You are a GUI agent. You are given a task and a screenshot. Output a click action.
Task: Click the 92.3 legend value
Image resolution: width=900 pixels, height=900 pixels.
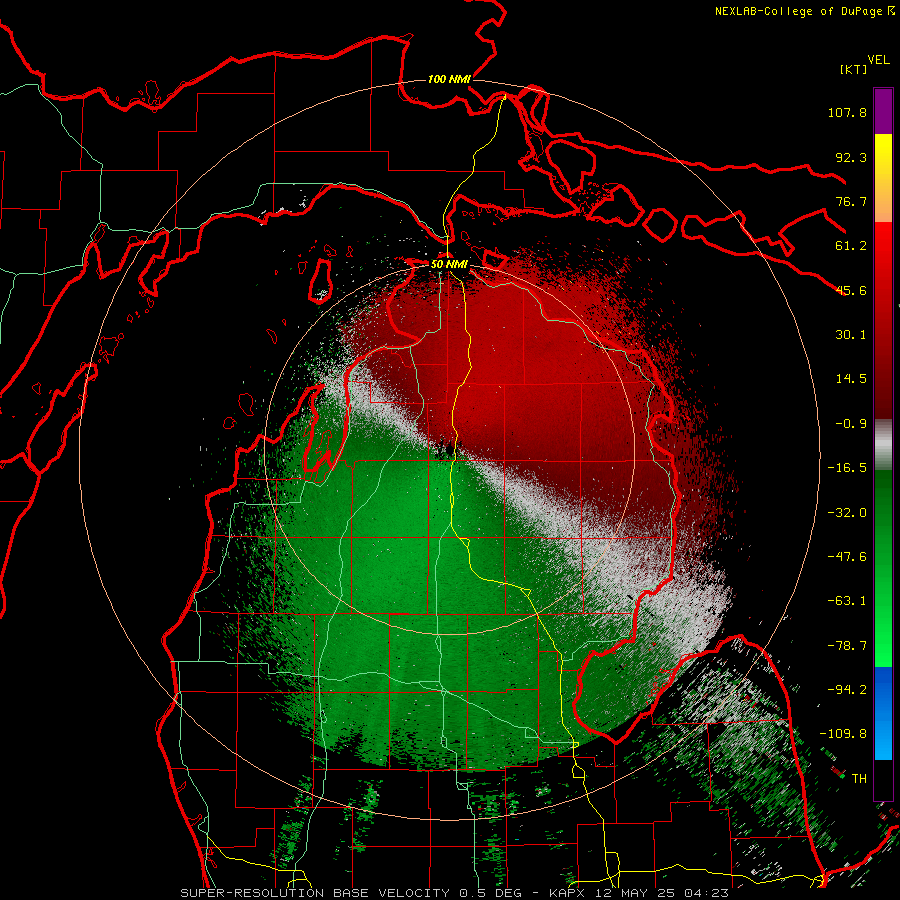pyautogui.click(x=851, y=157)
